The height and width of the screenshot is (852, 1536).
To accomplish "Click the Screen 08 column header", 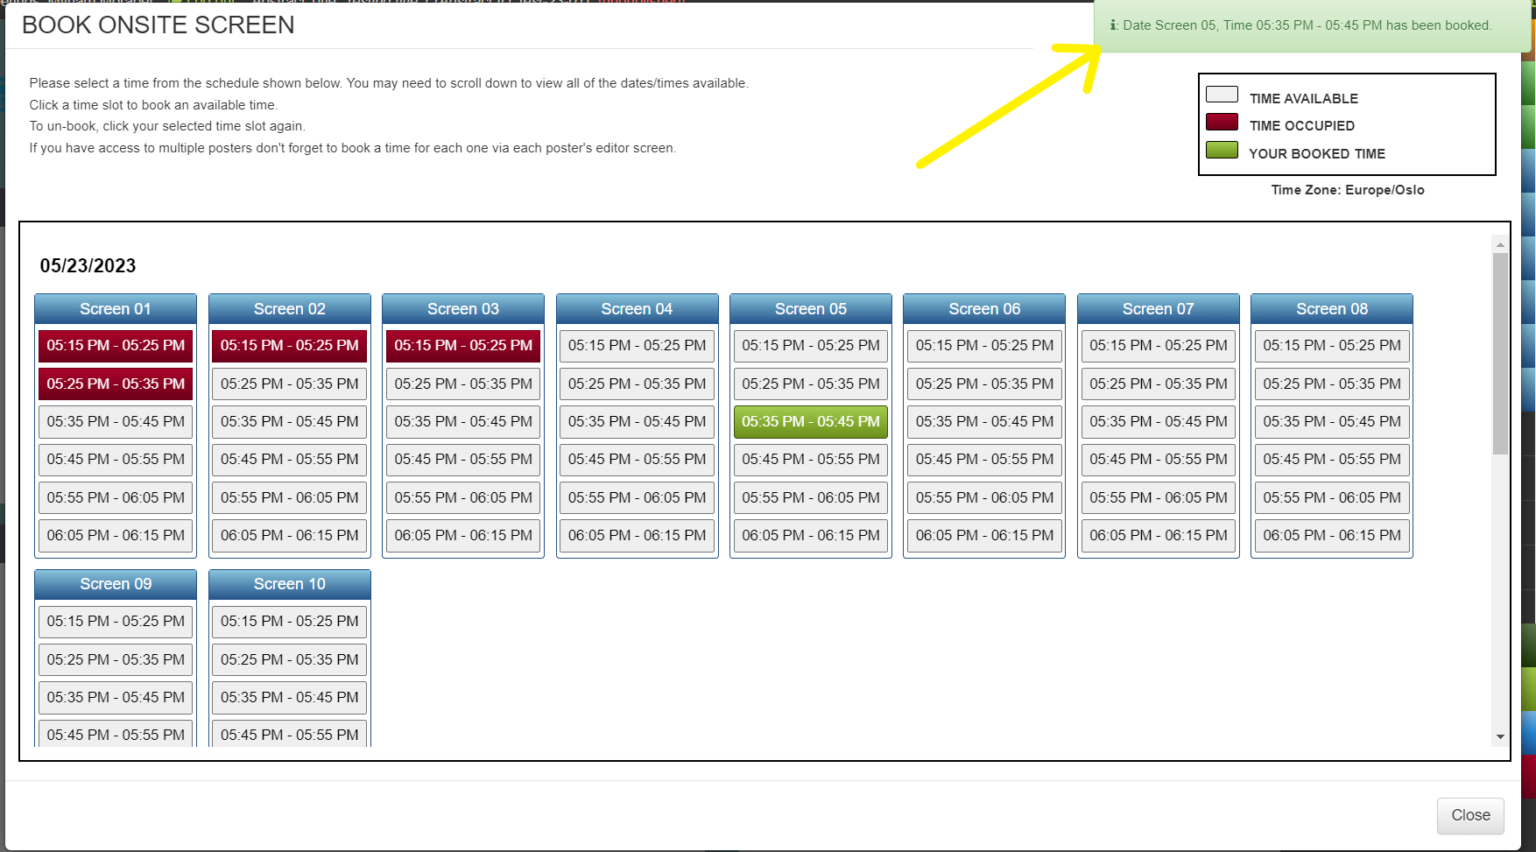I will 1332,309.
